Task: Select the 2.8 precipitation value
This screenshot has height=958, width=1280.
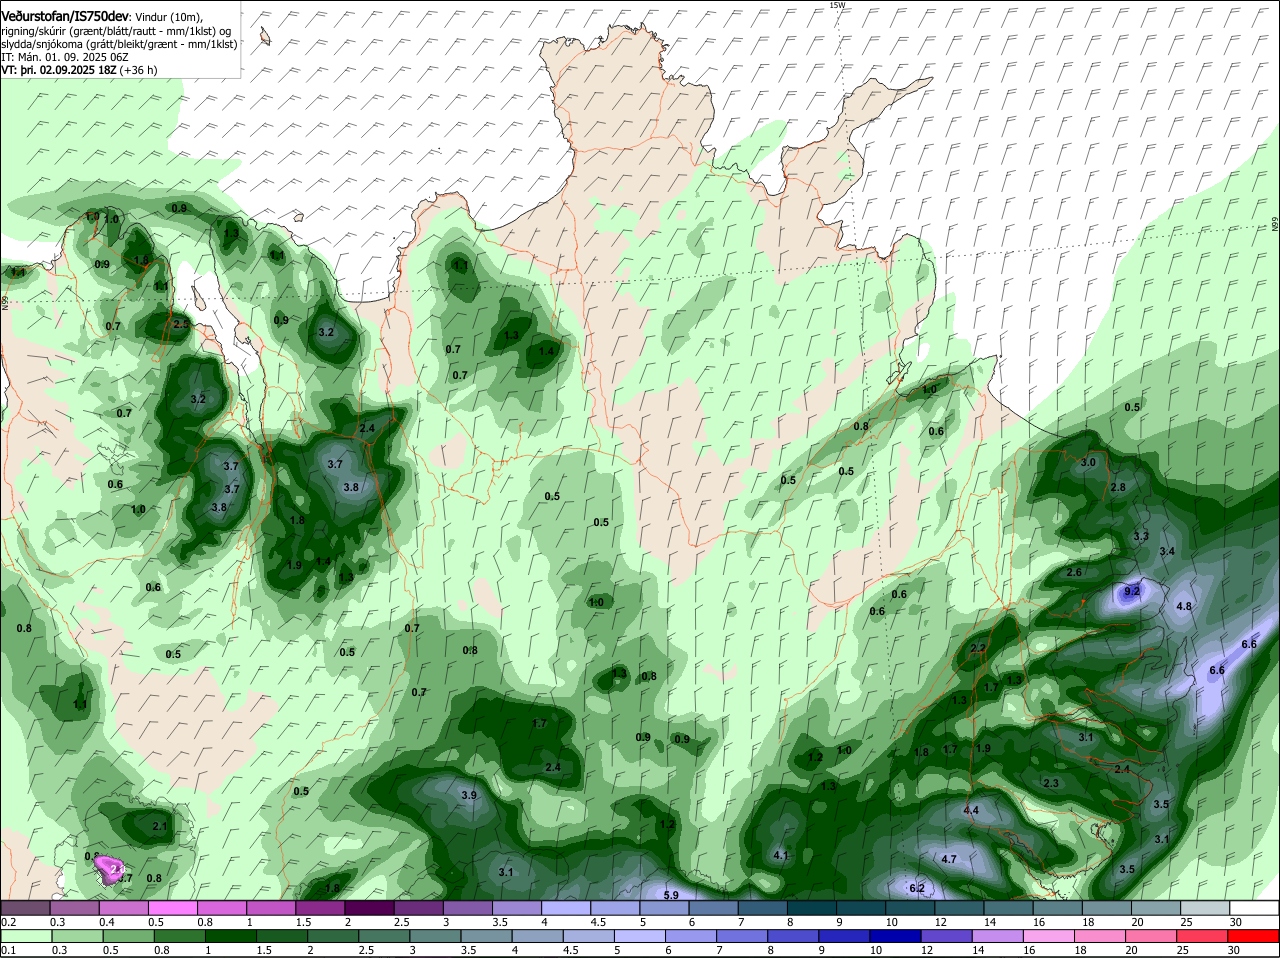Action: pos(1118,487)
